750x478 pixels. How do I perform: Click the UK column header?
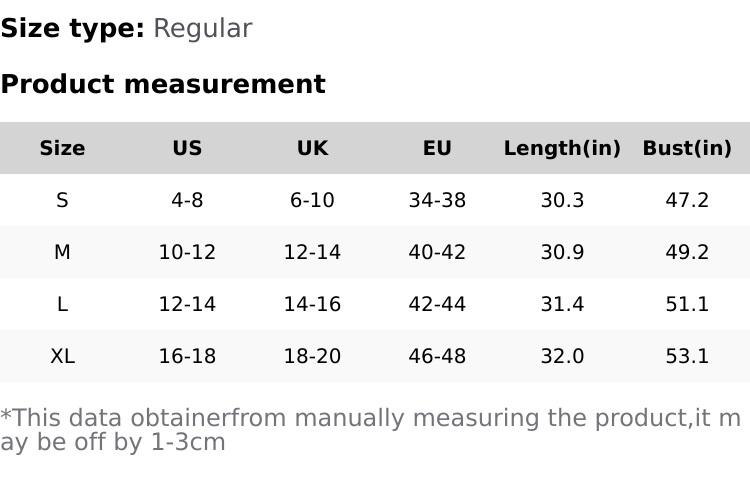(x=312, y=148)
